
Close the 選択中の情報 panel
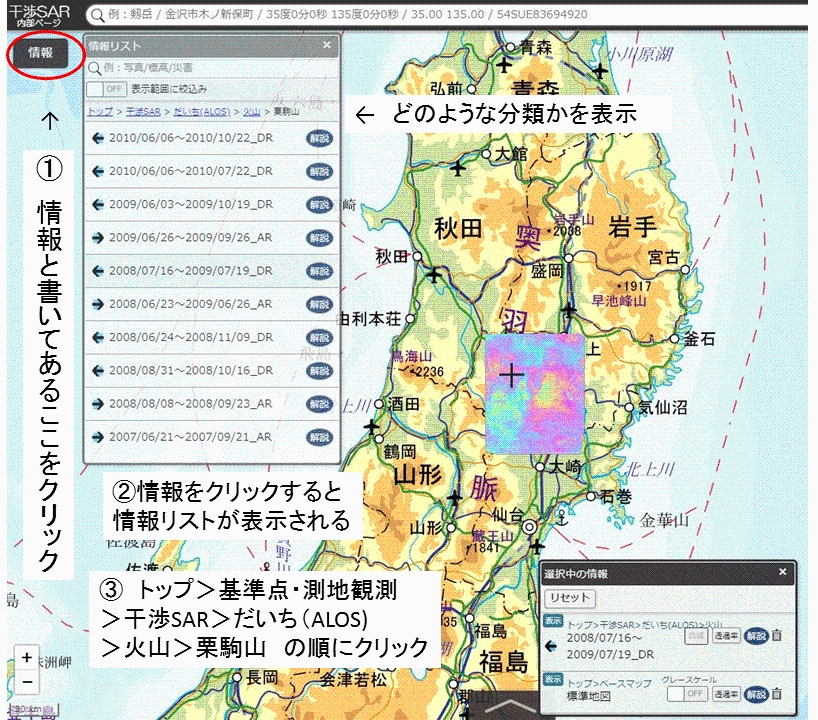point(783,572)
